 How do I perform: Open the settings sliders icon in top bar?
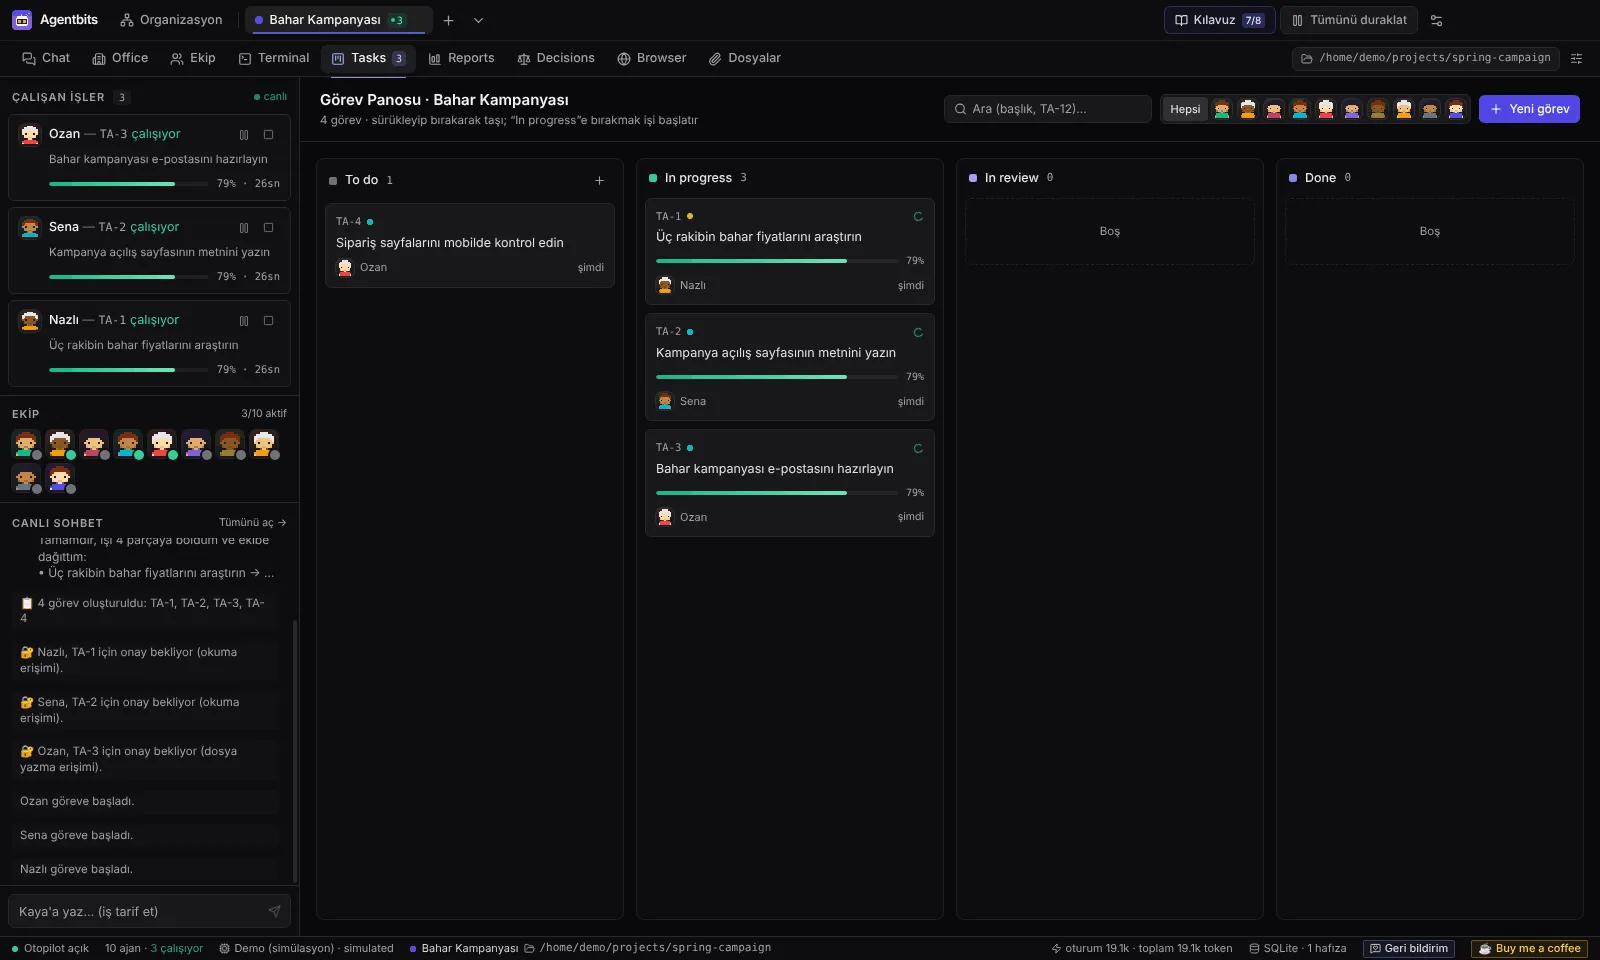(1437, 20)
